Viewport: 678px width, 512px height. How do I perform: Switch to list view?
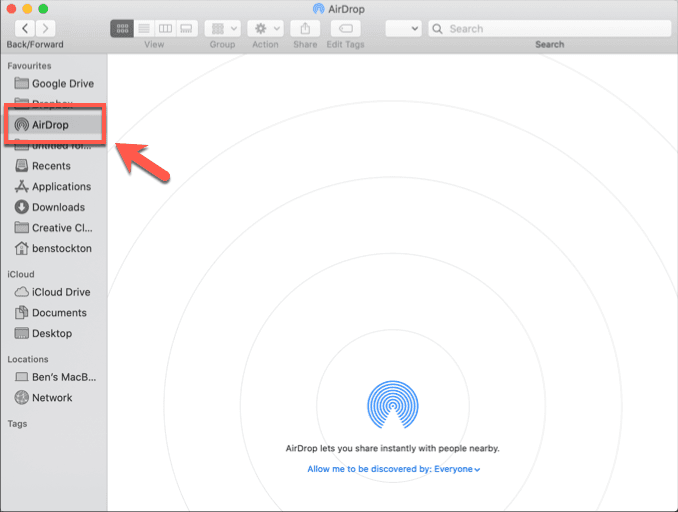[143, 29]
